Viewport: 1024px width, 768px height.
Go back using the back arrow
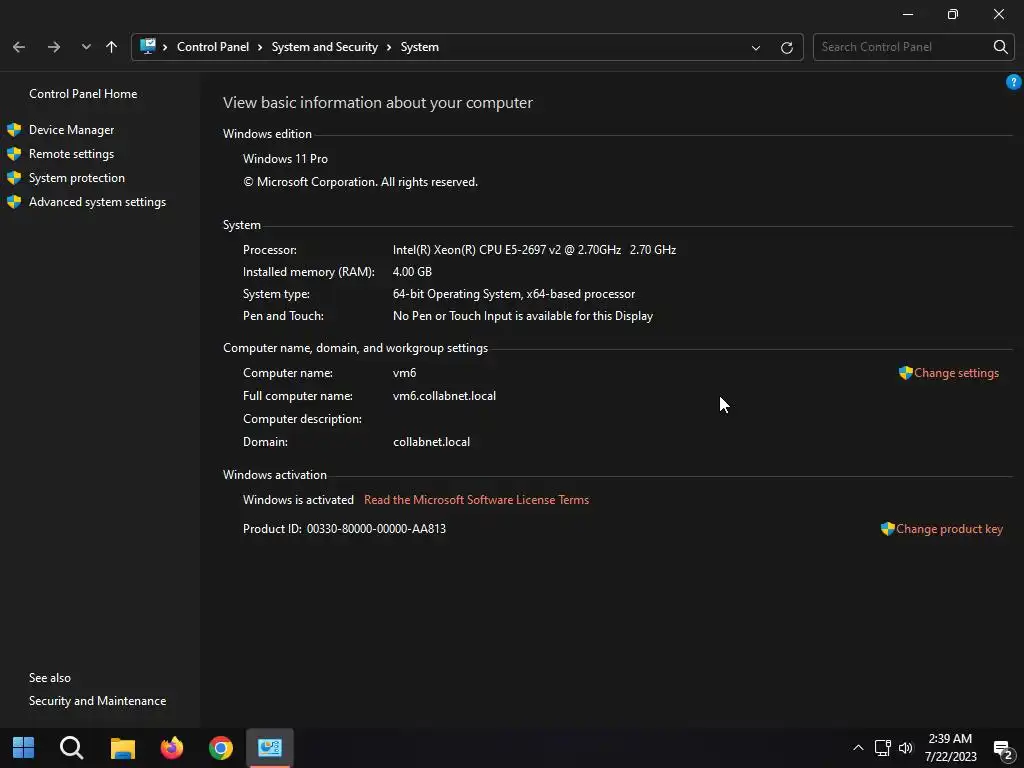19,47
